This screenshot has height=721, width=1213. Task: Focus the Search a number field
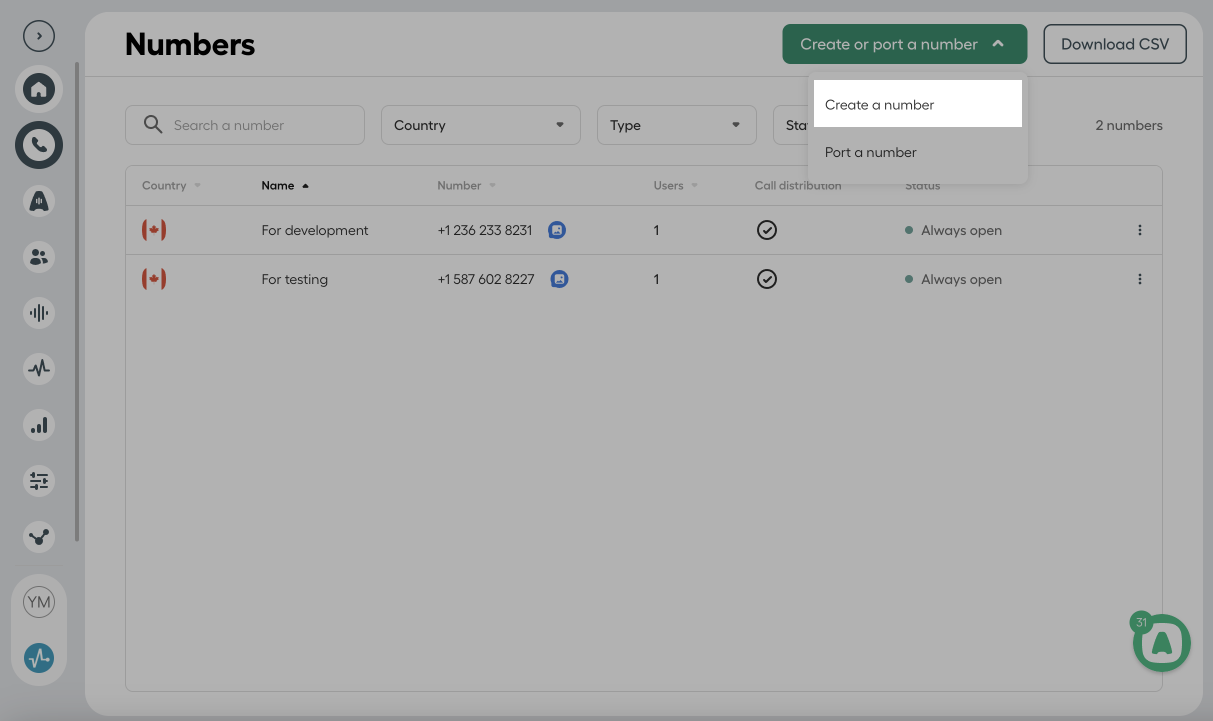click(x=245, y=125)
